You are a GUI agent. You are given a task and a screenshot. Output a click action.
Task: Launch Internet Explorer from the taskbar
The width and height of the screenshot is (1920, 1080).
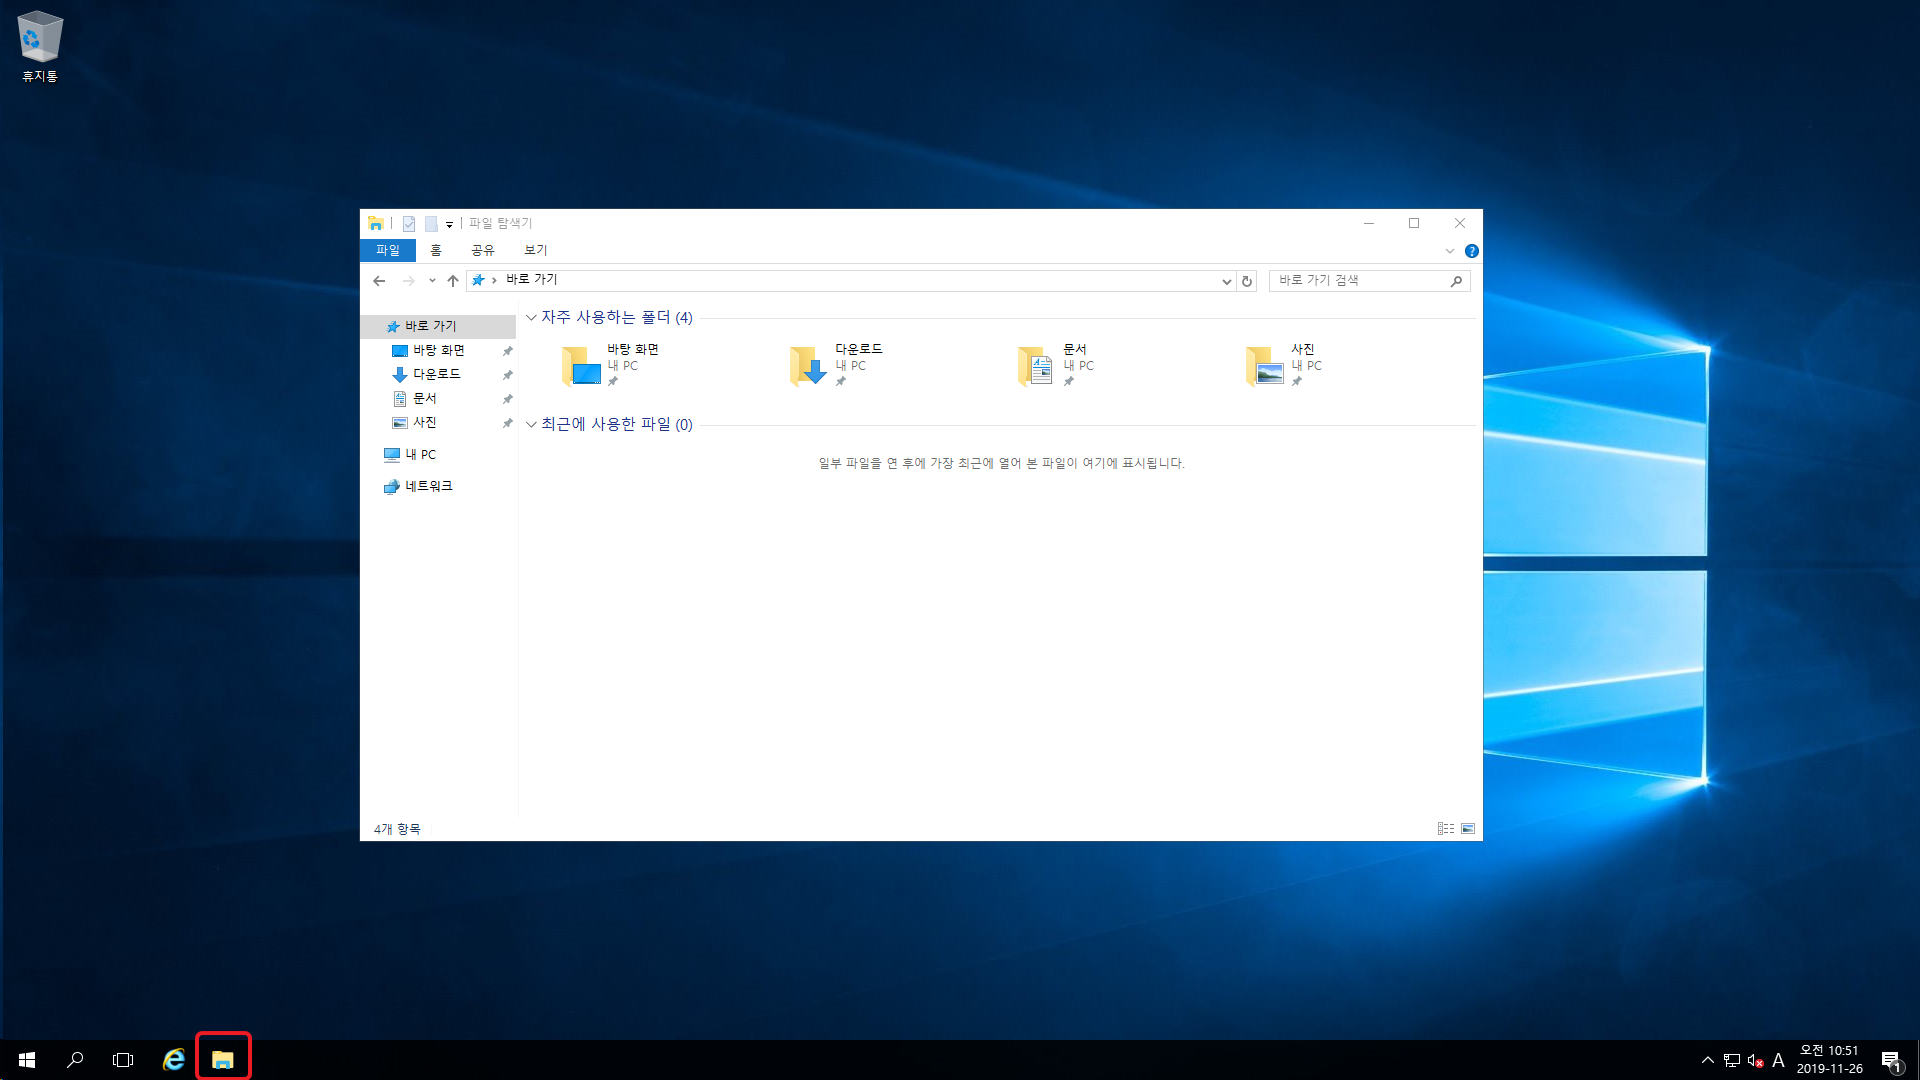[174, 1060]
